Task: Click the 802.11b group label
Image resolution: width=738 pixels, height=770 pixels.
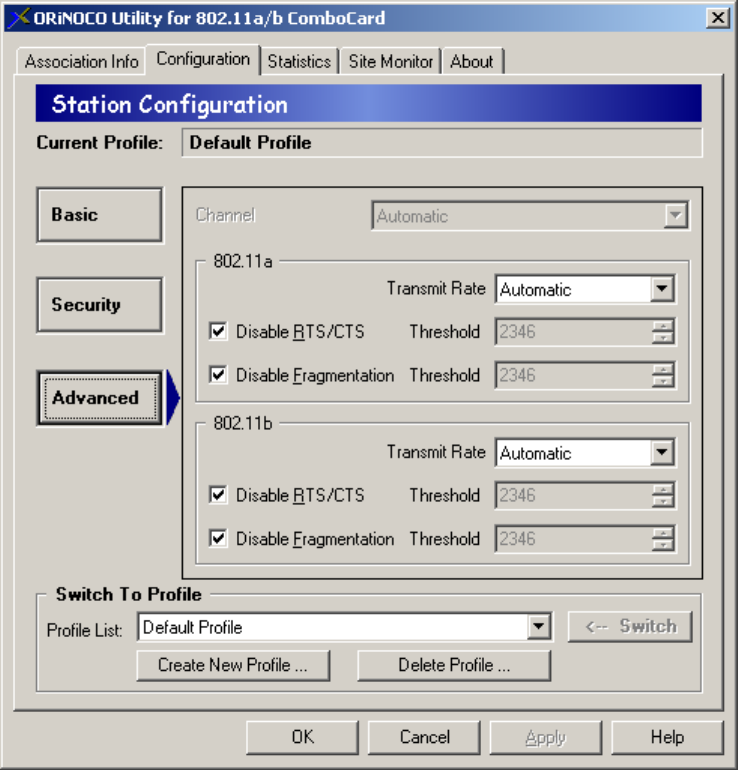Action: tap(243, 423)
